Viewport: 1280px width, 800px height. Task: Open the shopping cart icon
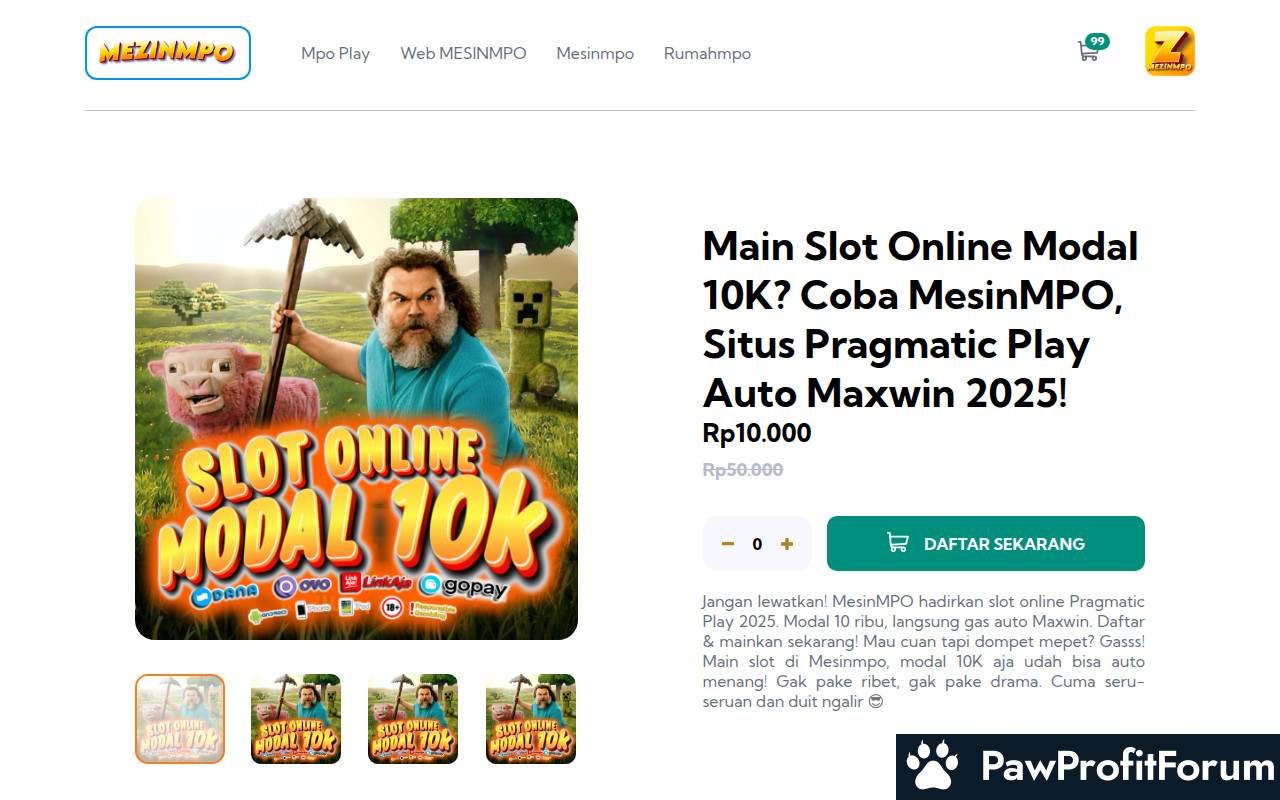tap(1088, 51)
